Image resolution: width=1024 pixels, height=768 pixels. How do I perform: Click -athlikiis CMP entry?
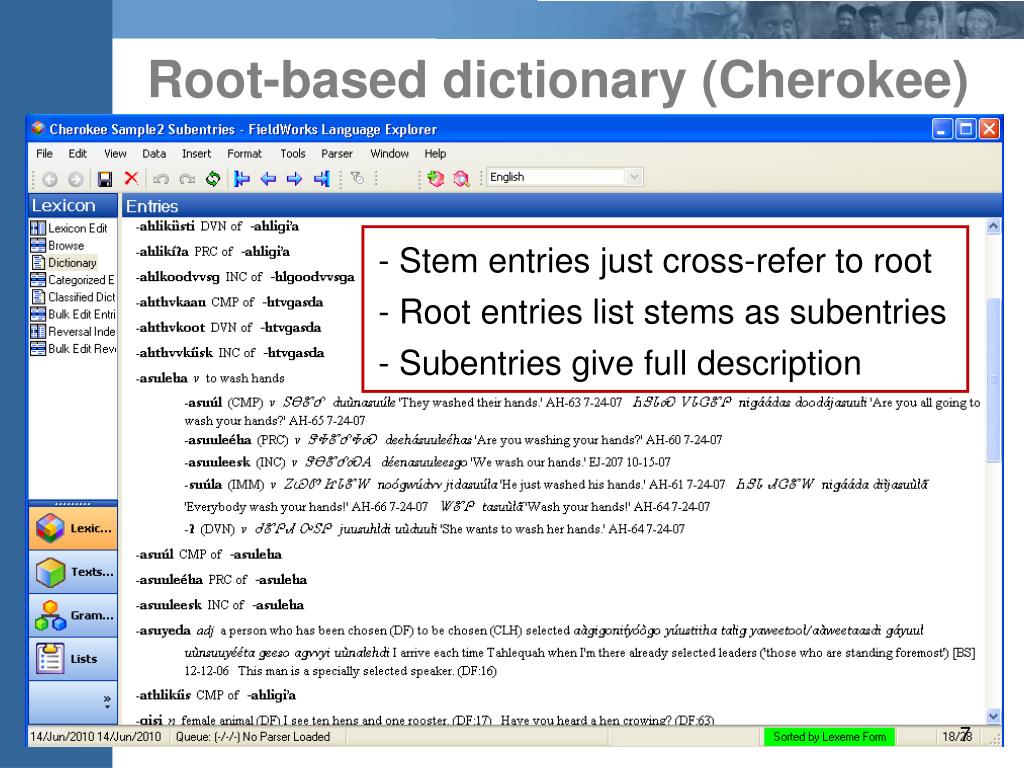pyautogui.click(x=216, y=695)
